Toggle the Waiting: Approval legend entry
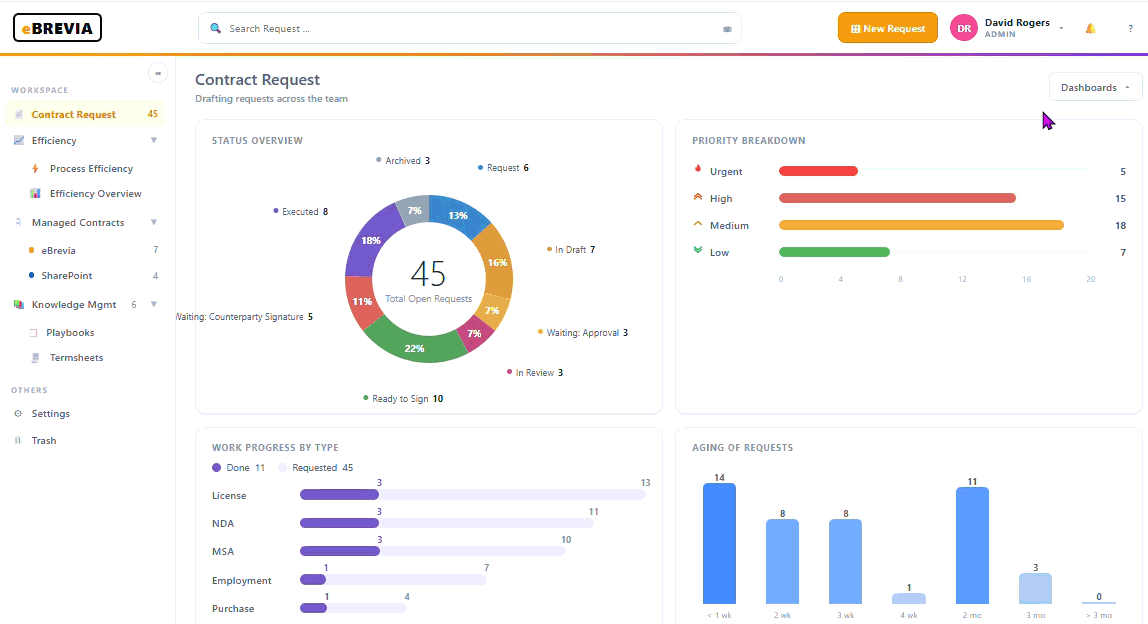The image size is (1148, 624). click(x=583, y=333)
